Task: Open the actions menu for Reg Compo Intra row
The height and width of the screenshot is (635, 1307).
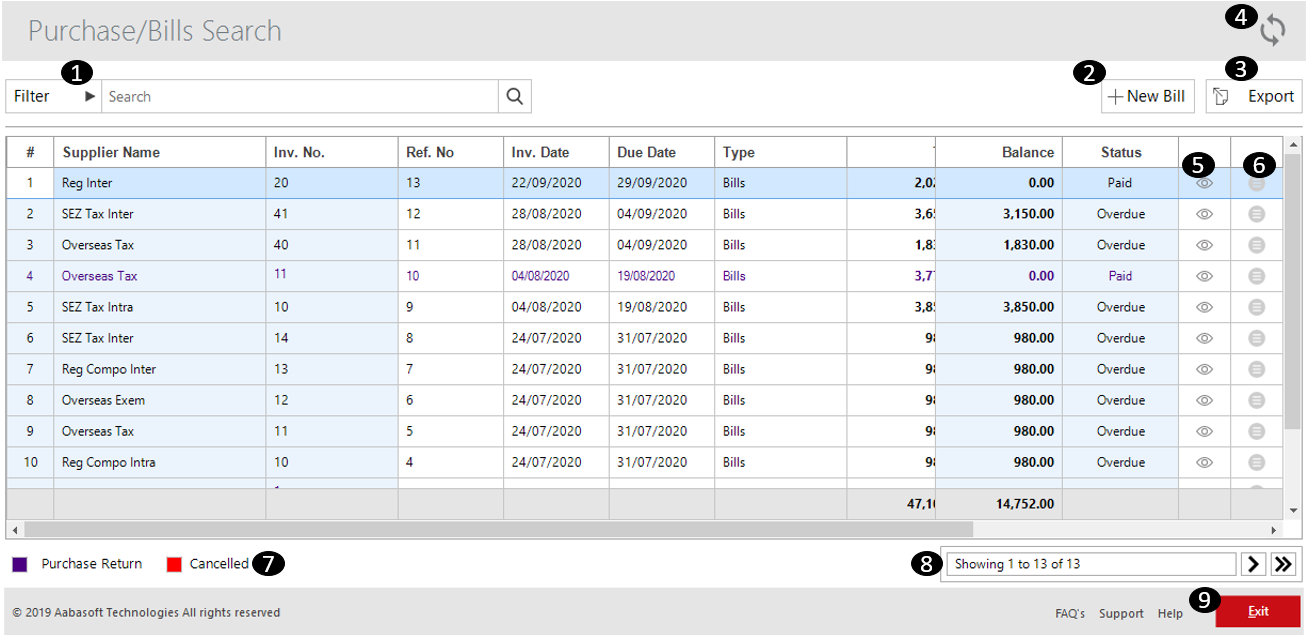Action: click(1255, 462)
